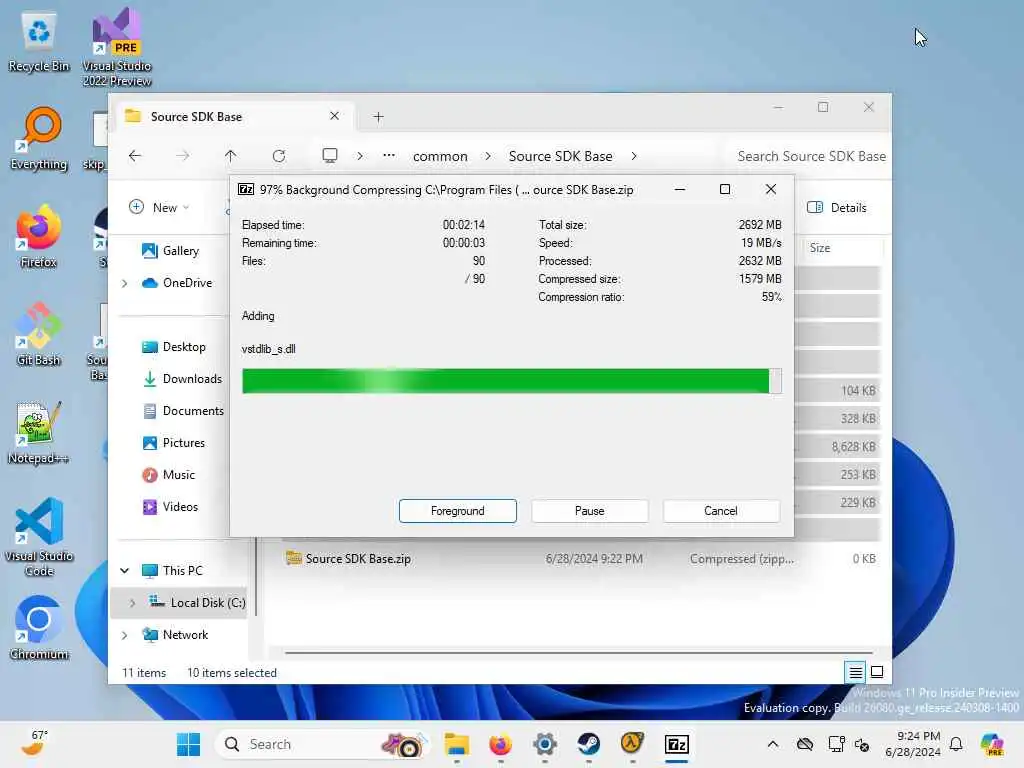
Task: Open Visual Studio 2022 Preview shortcut
Action: (x=117, y=47)
